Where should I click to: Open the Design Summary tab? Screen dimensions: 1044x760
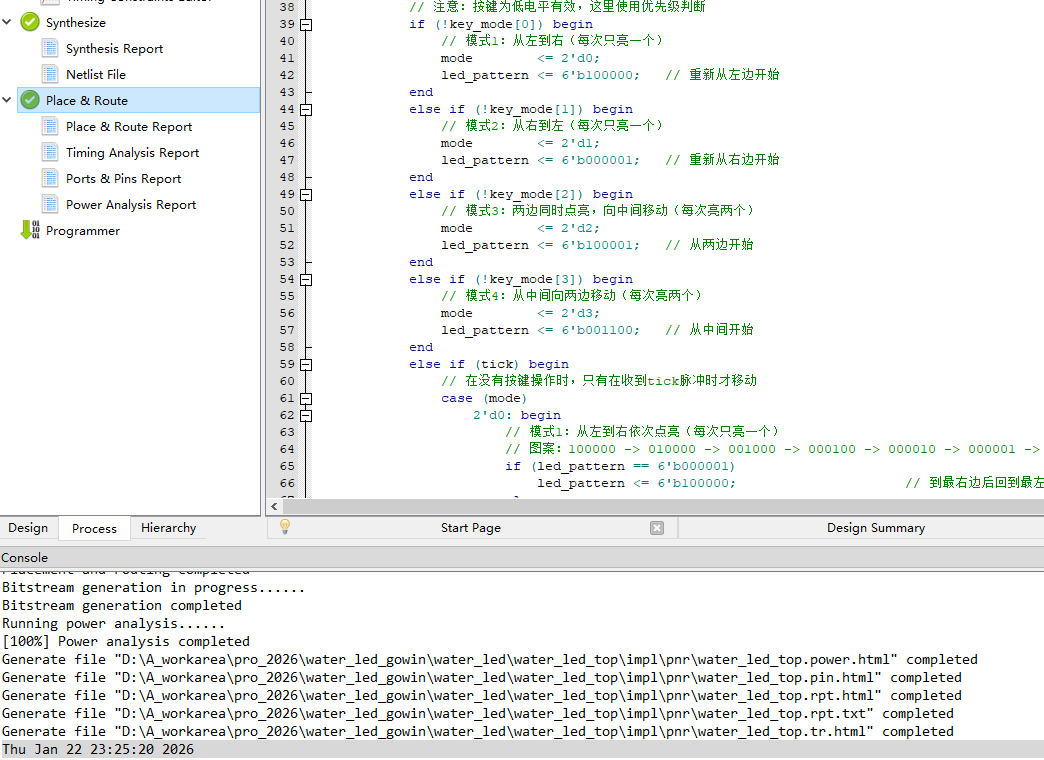876,528
